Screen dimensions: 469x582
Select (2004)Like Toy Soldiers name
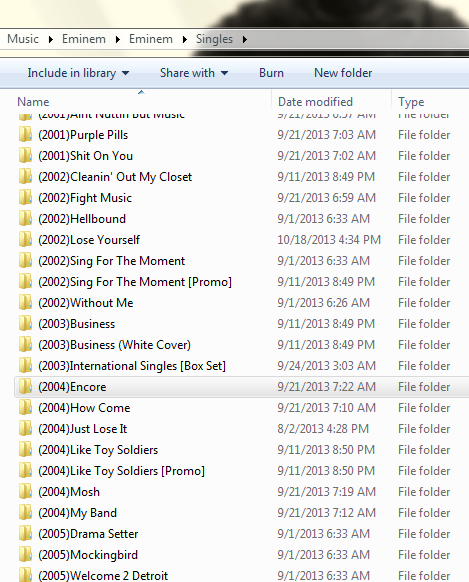[98, 449]
